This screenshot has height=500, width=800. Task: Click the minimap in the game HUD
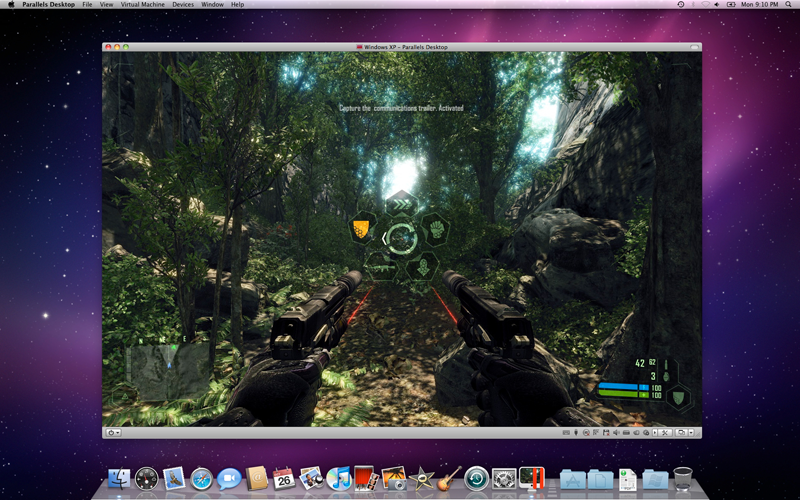[x=167, y=371]
